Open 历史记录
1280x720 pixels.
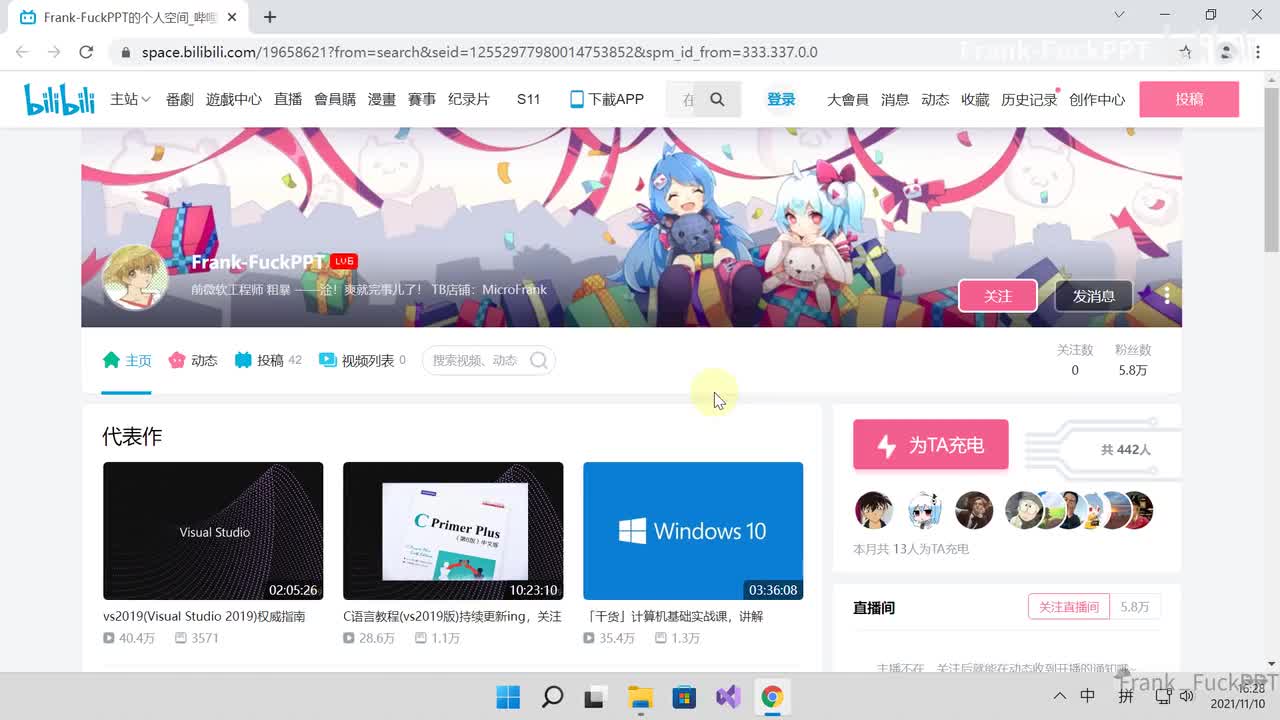point(1029,99)
